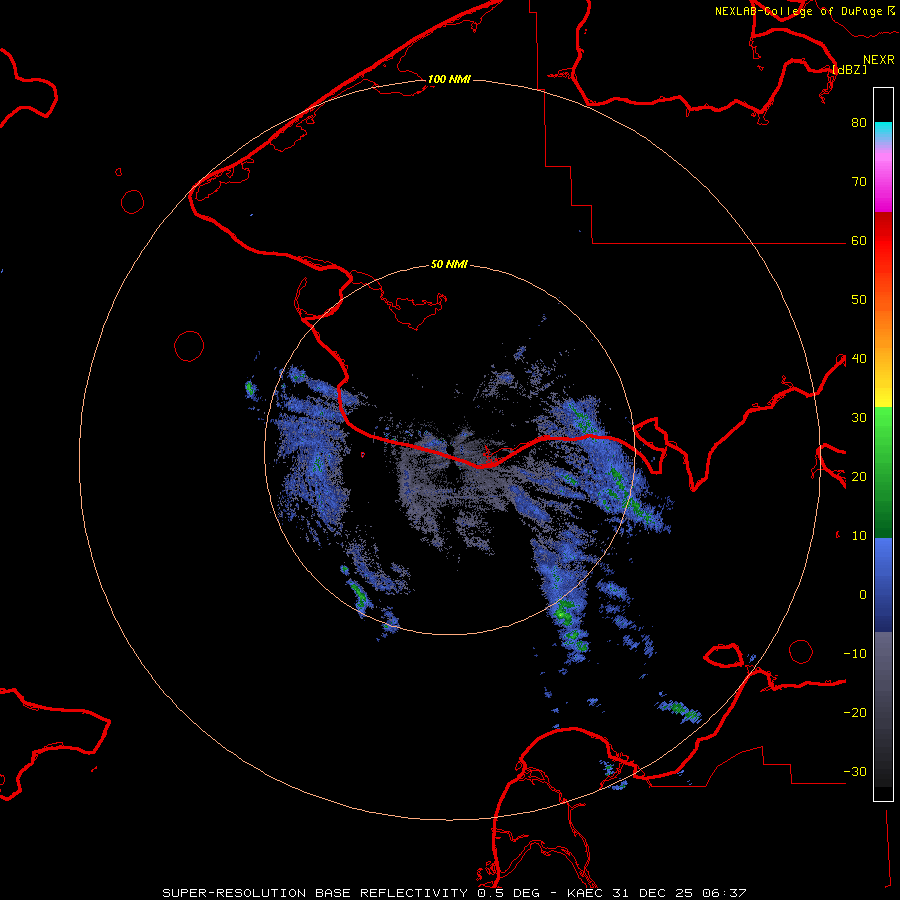Click the 50 NMI range ring label

[449, 265]
